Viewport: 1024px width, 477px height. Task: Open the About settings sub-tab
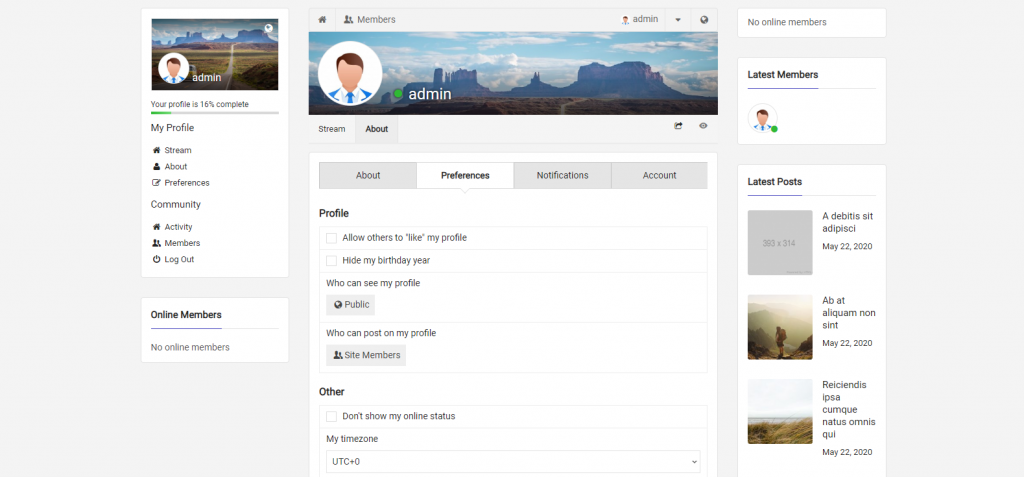click(368, 175)
